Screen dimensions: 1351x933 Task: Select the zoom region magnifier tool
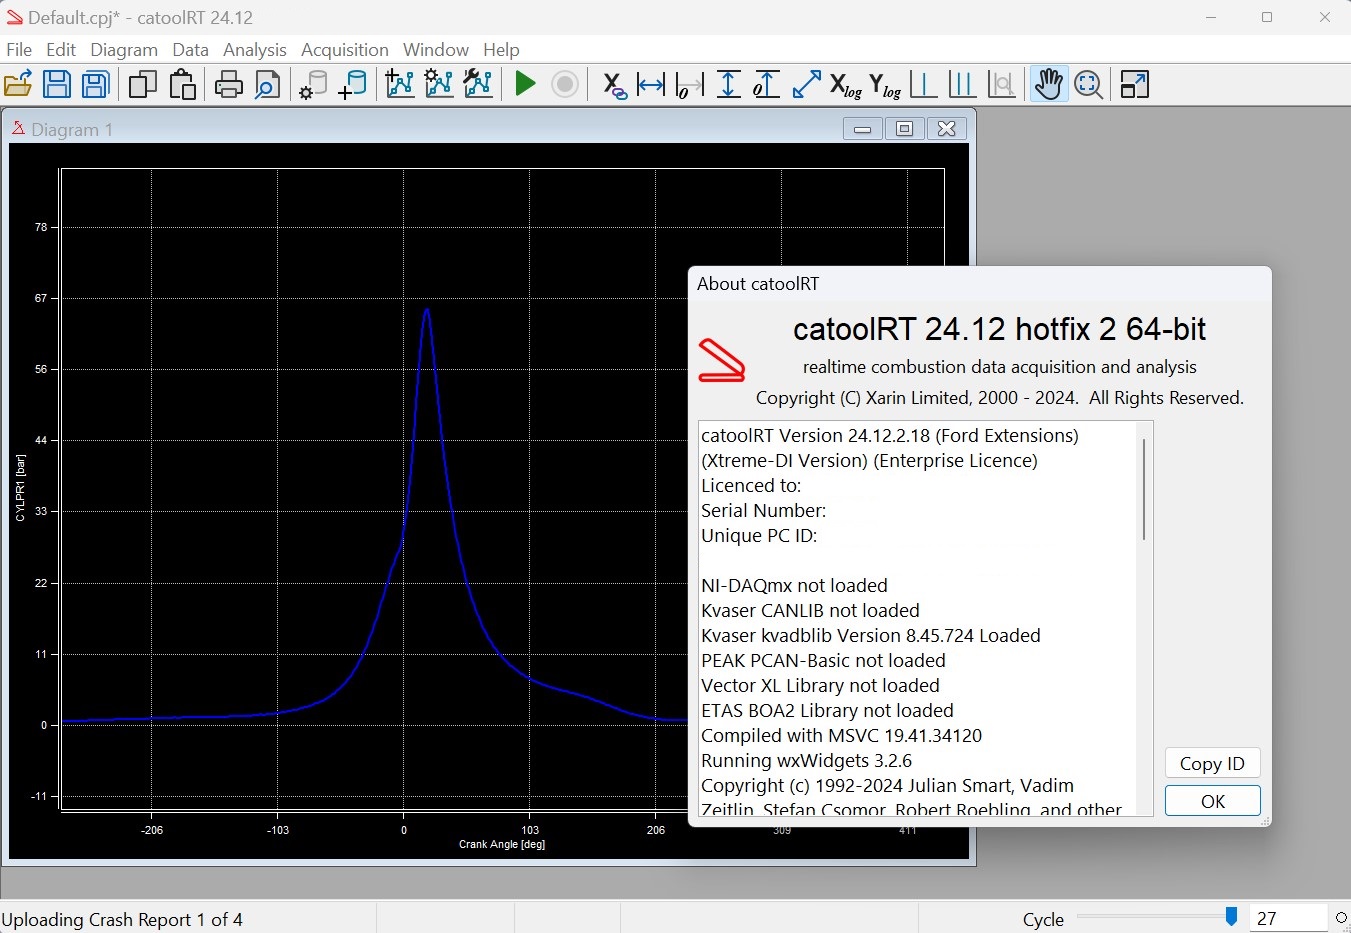click(1088, 85)
